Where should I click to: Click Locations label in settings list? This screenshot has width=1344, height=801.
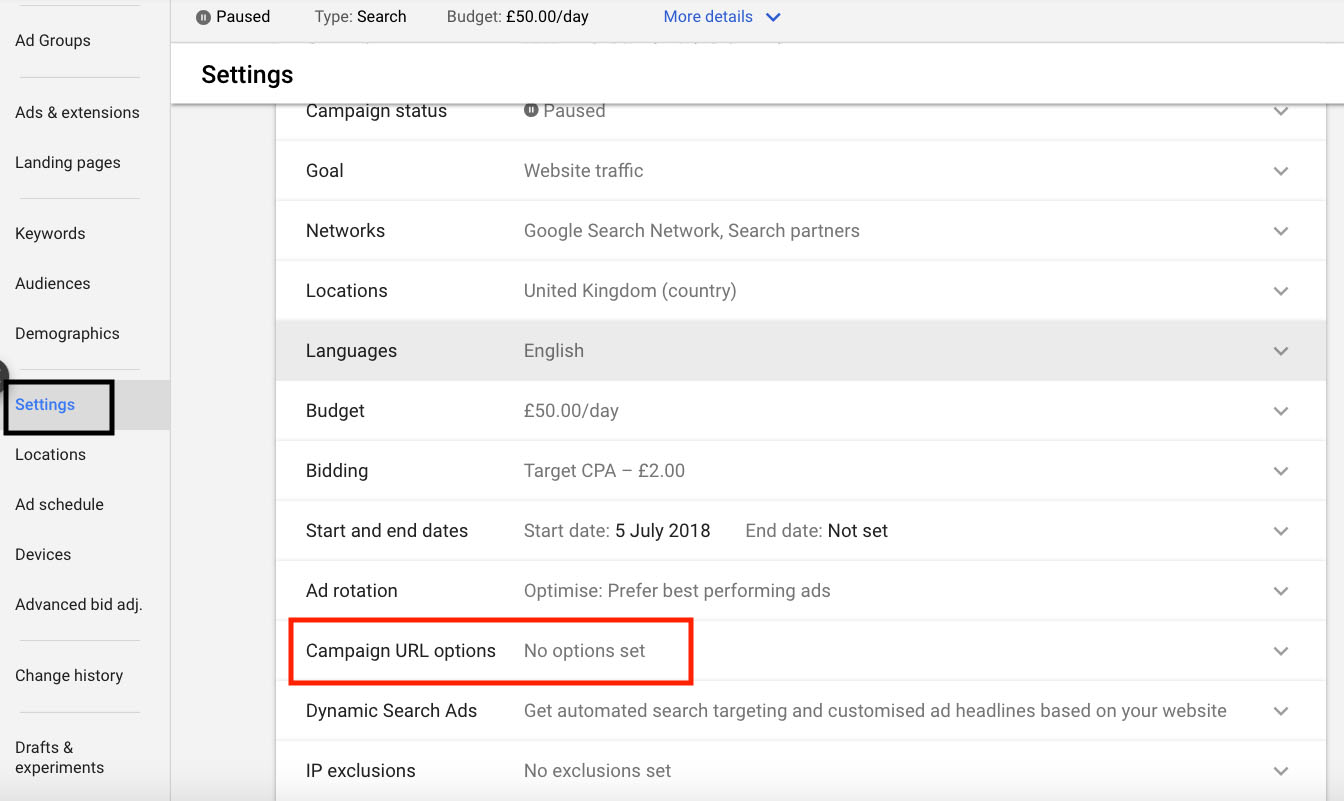(346, 291)
